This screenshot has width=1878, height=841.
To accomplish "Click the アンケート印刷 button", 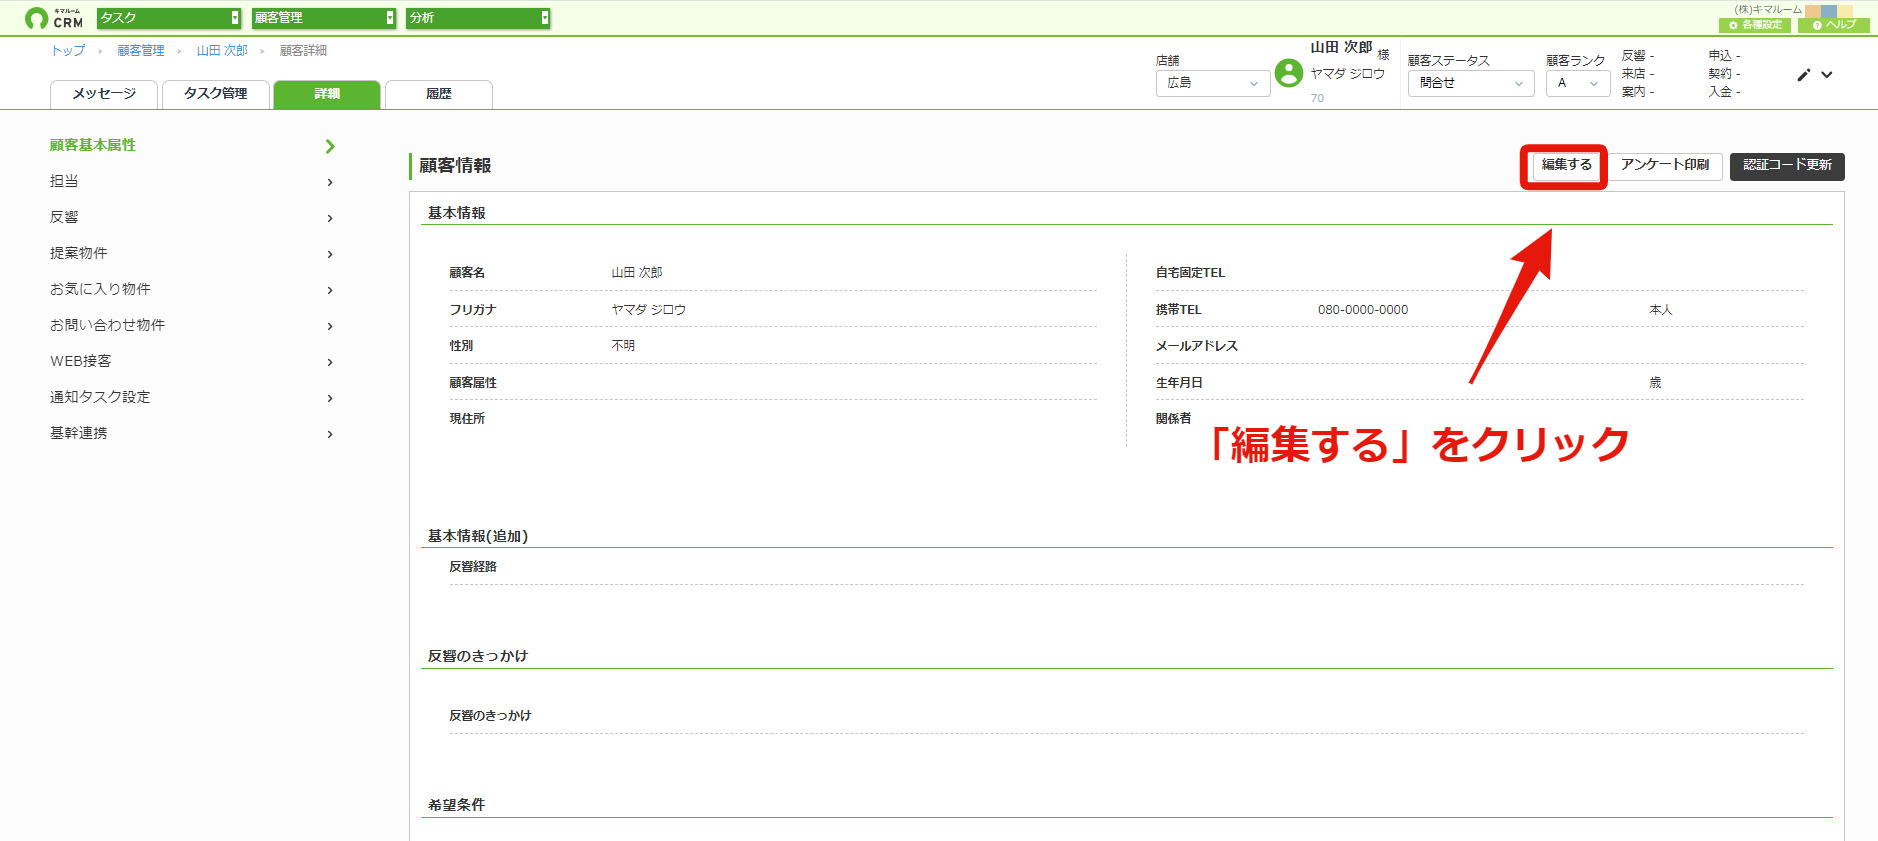I will [1665, 165].
